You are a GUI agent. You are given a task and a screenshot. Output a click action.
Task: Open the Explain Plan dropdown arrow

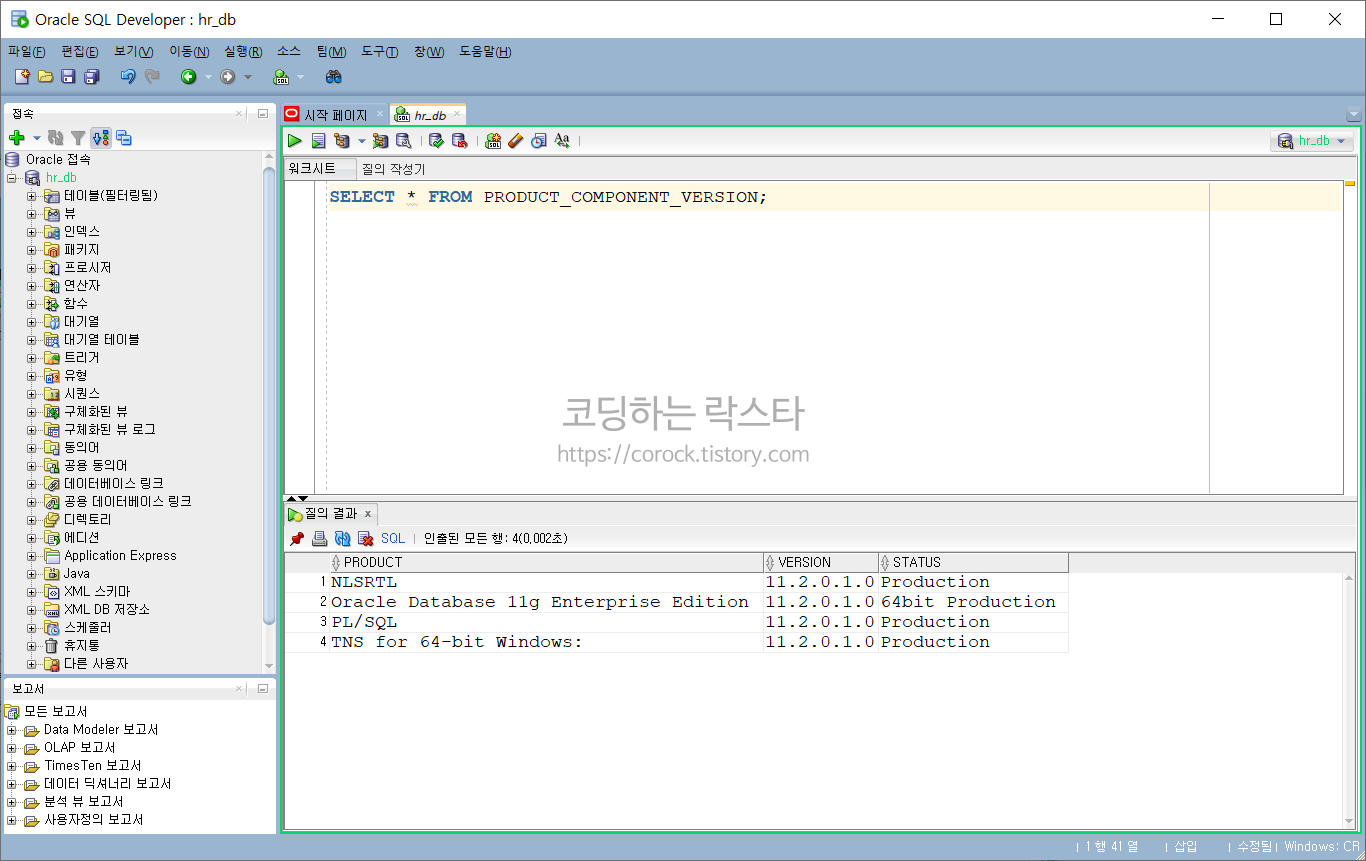click(361, 141)
